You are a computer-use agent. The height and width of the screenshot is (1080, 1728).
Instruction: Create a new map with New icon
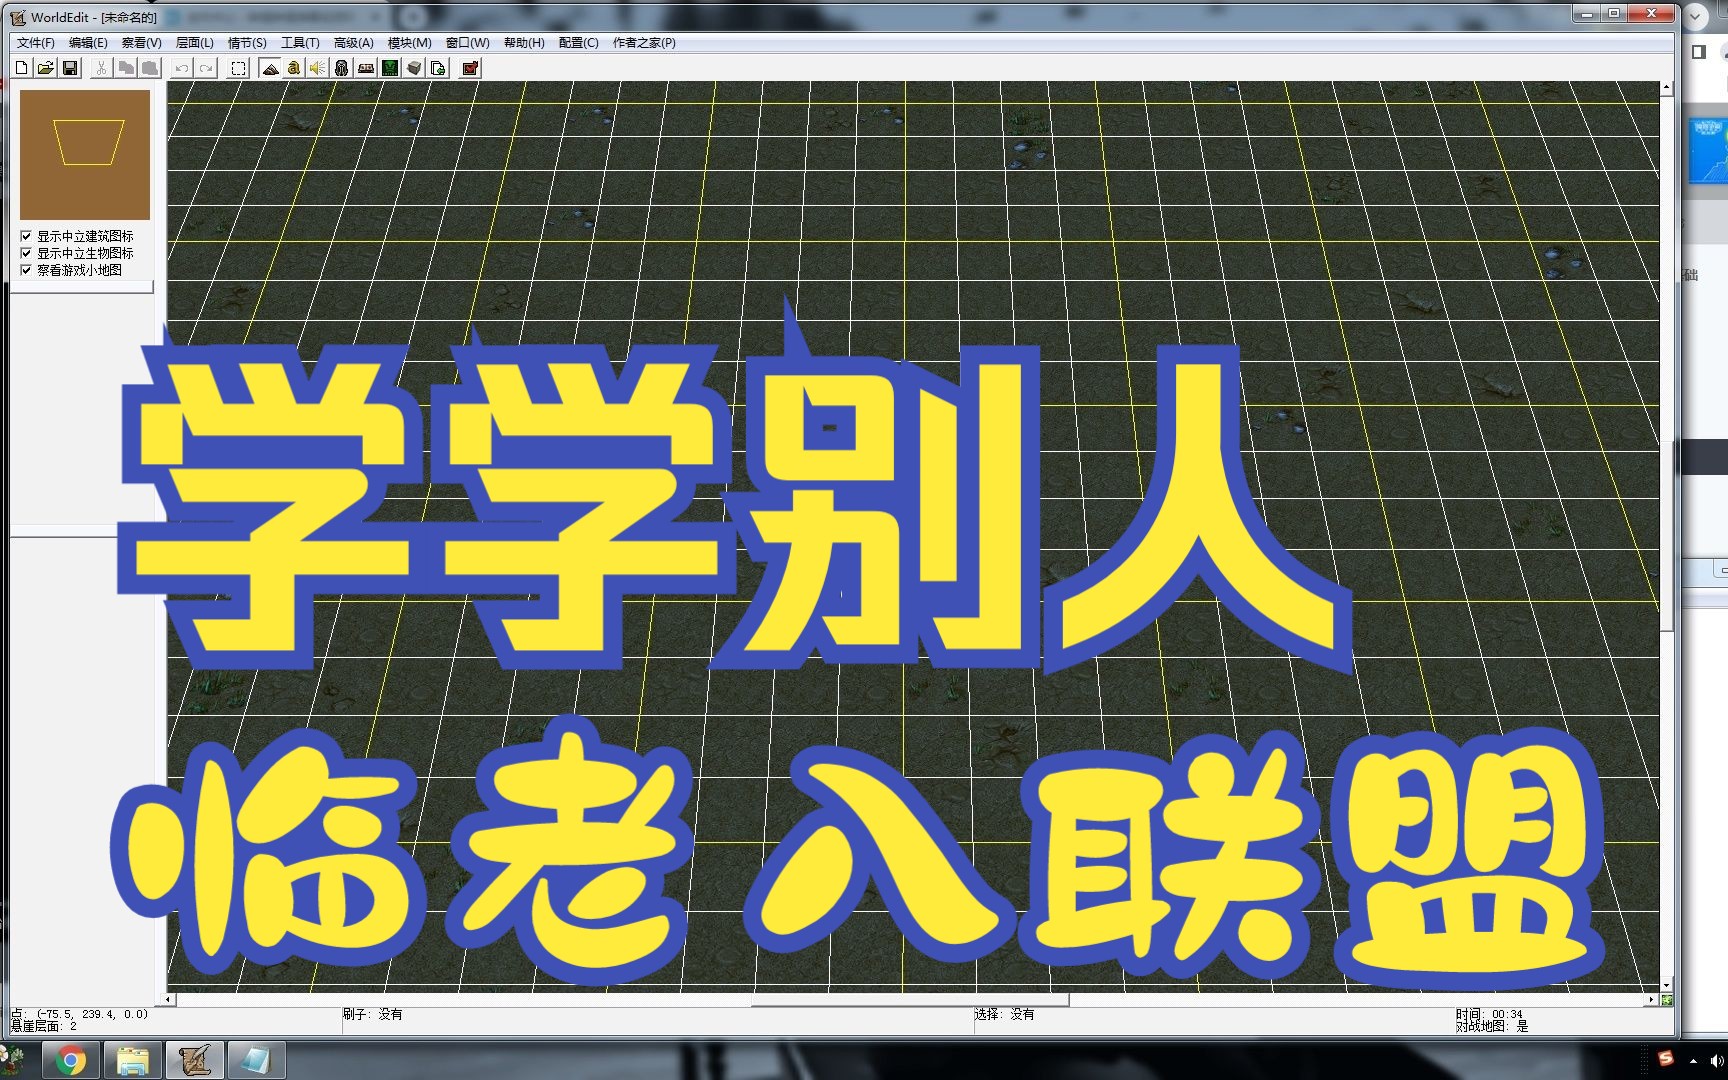tap(22, 68)
